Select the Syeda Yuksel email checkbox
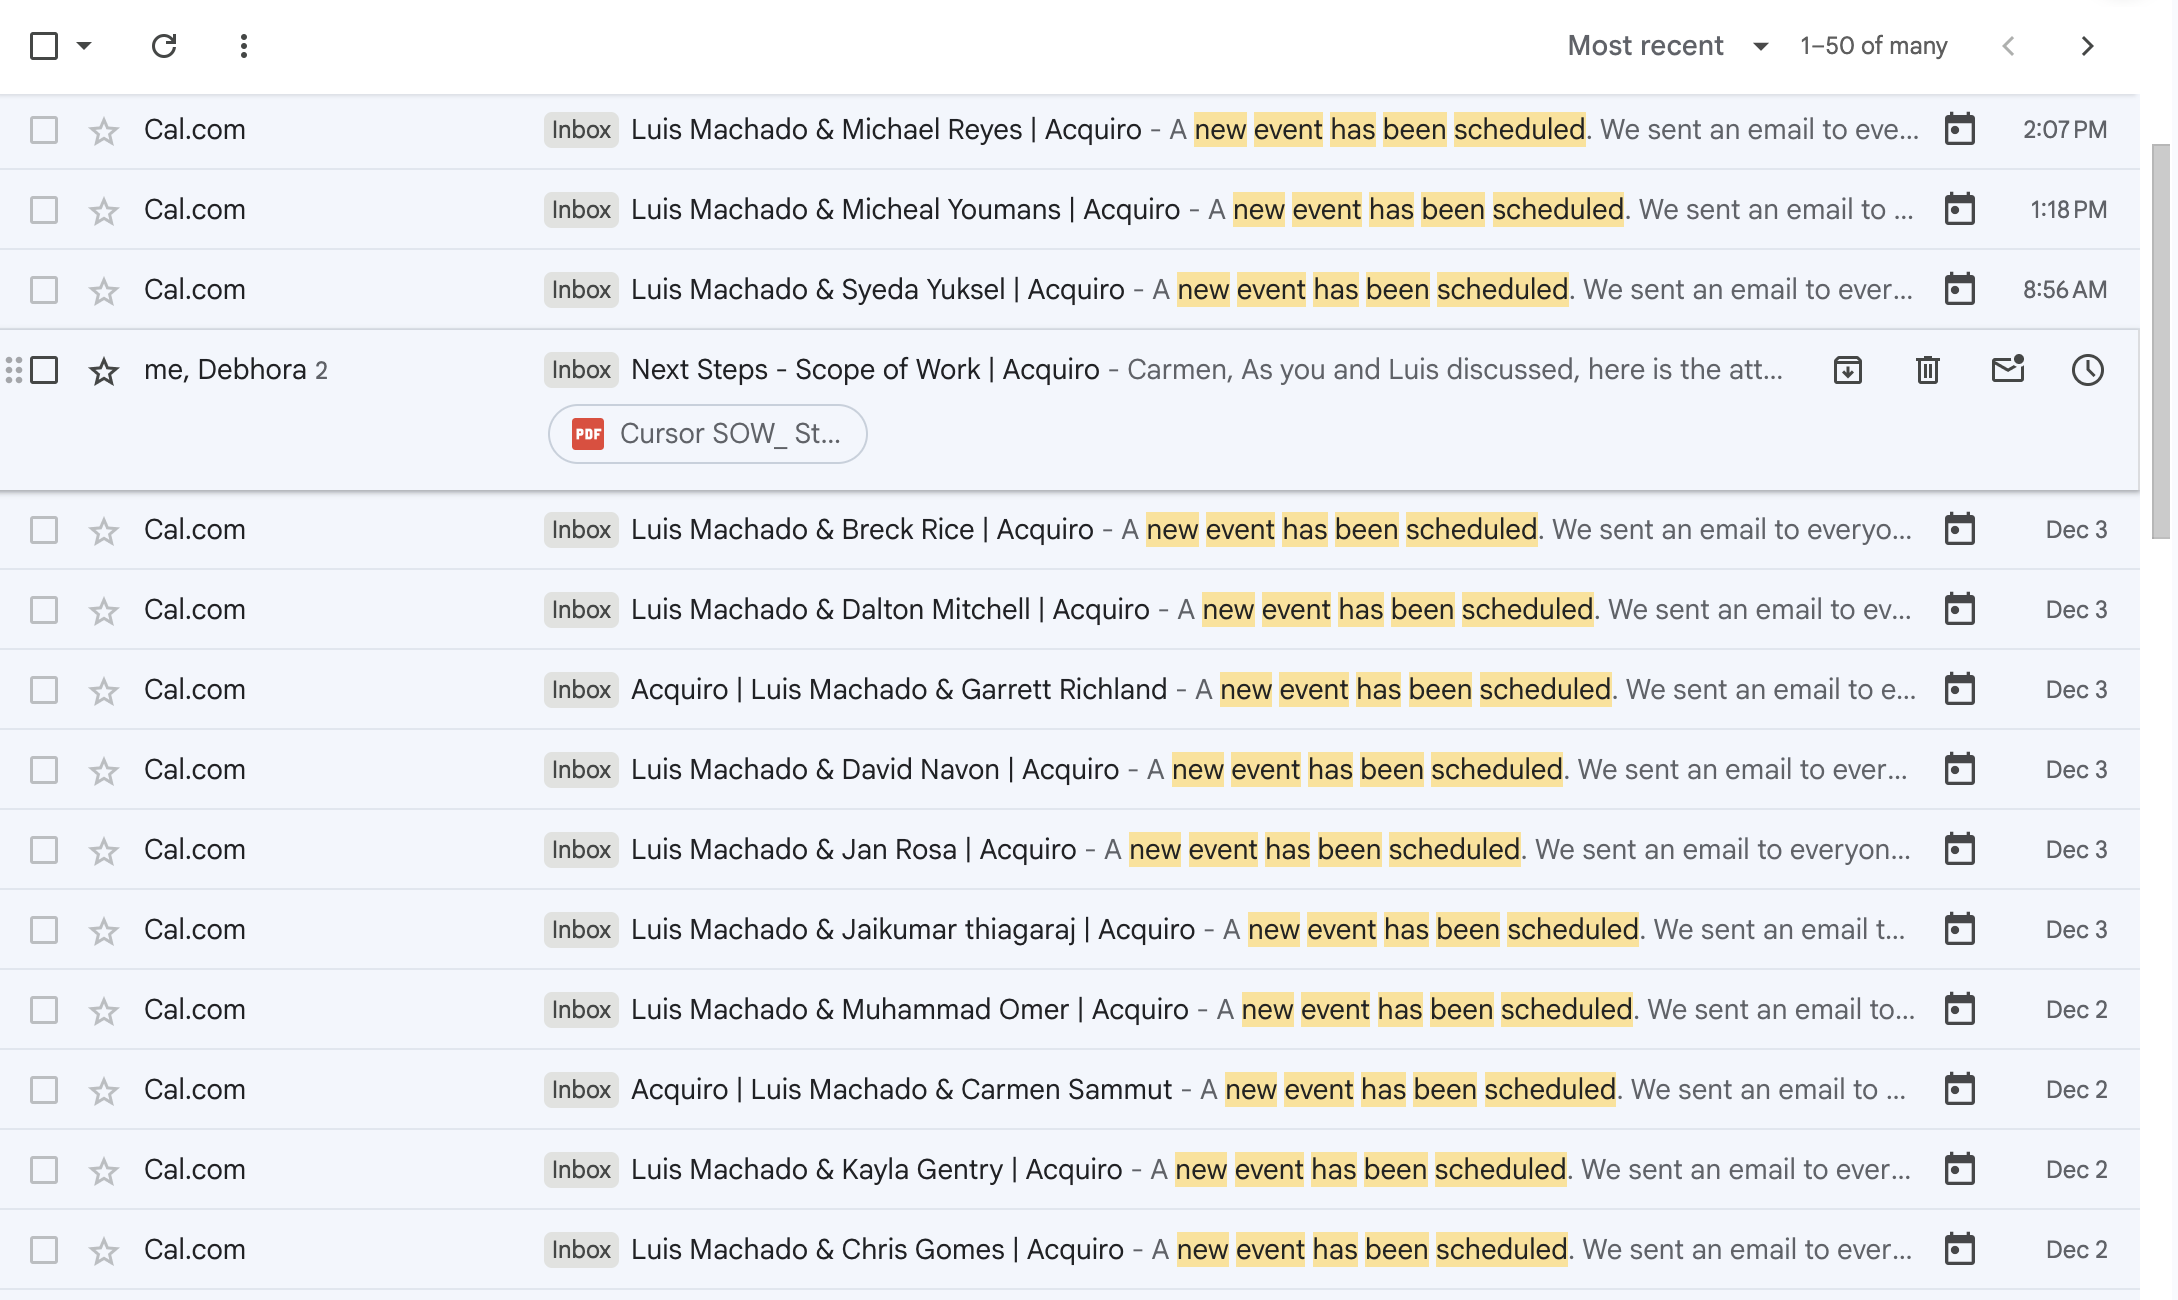2178x1300 pixels. [x=44, y=290]
